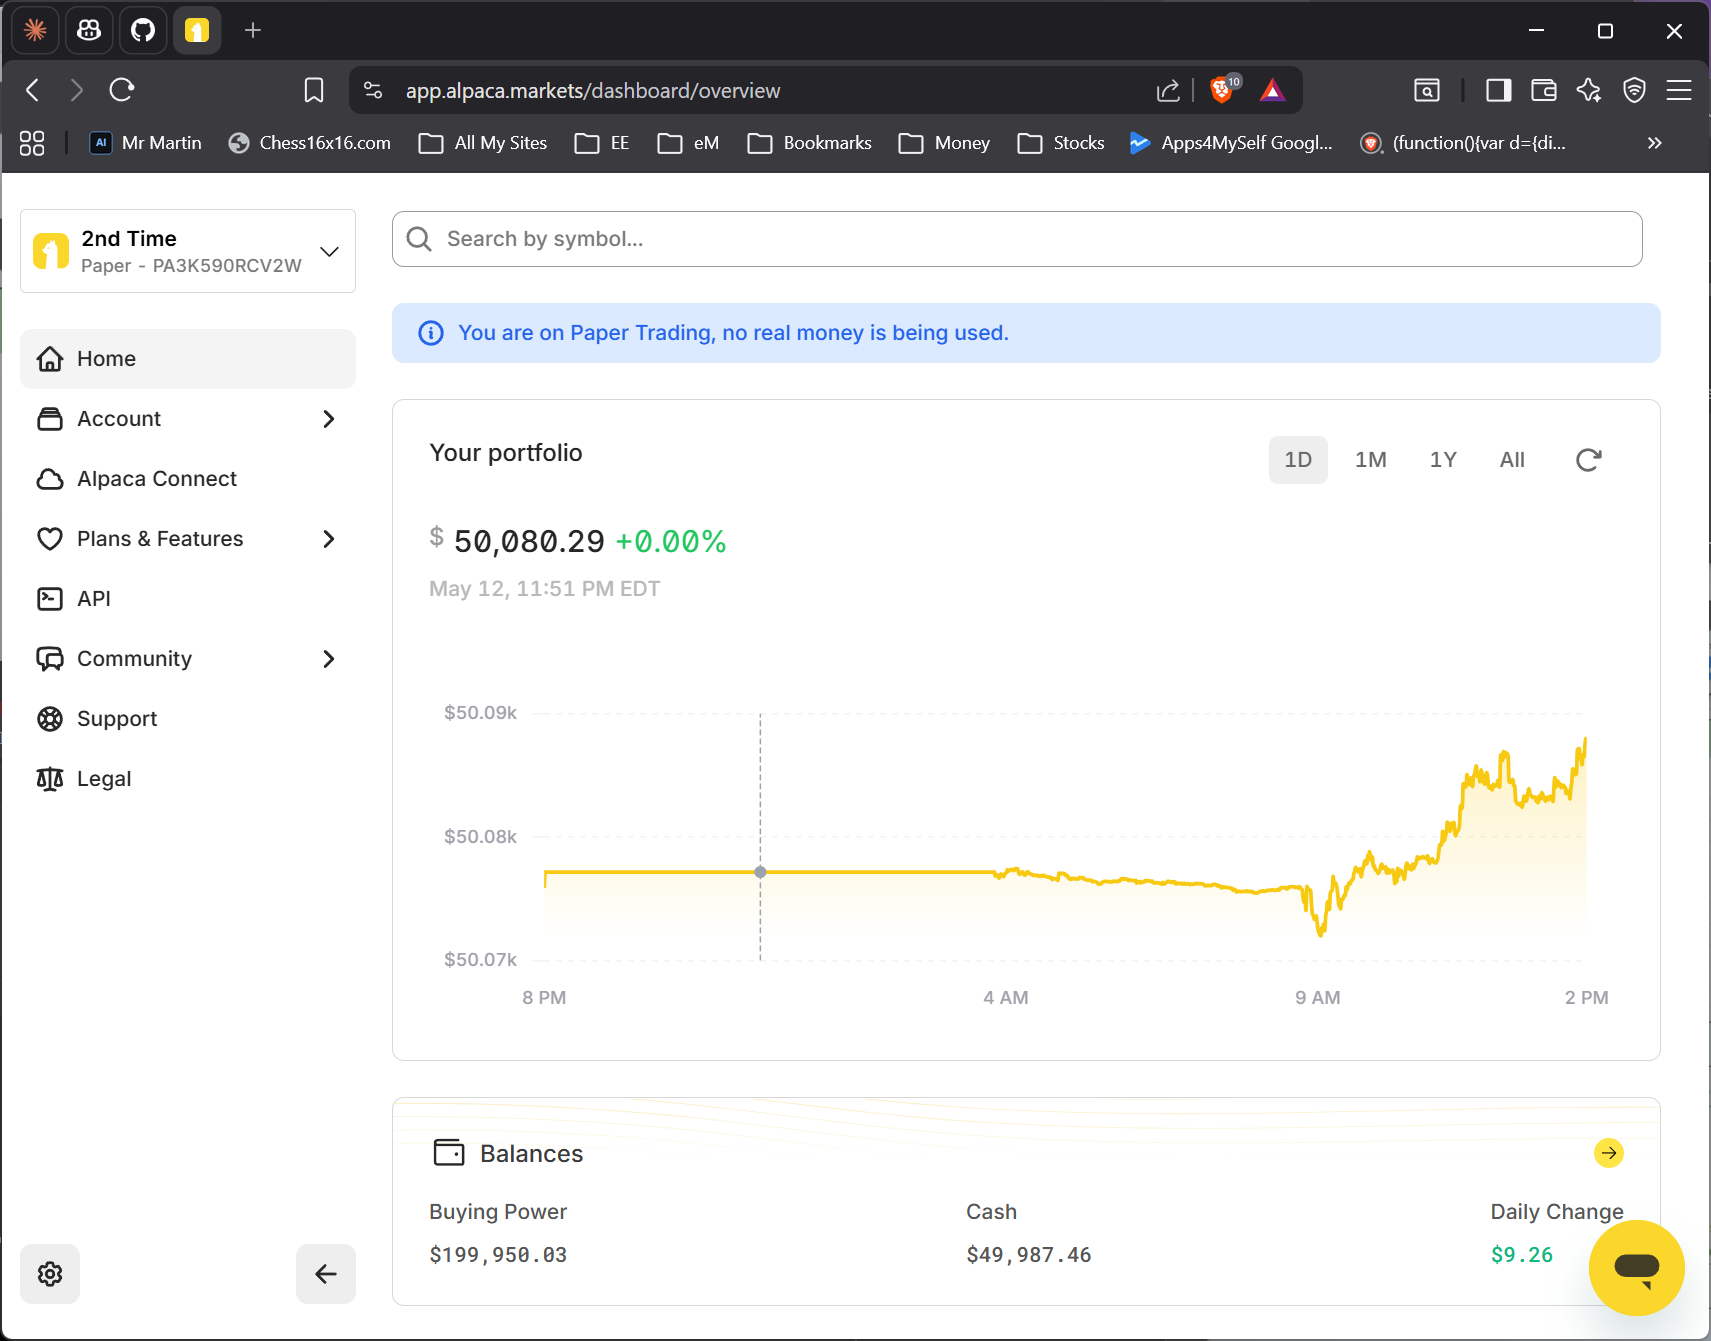1711x1341 pixels.
Task: Click the portfolio value 50,080.29
Action: 529,541
